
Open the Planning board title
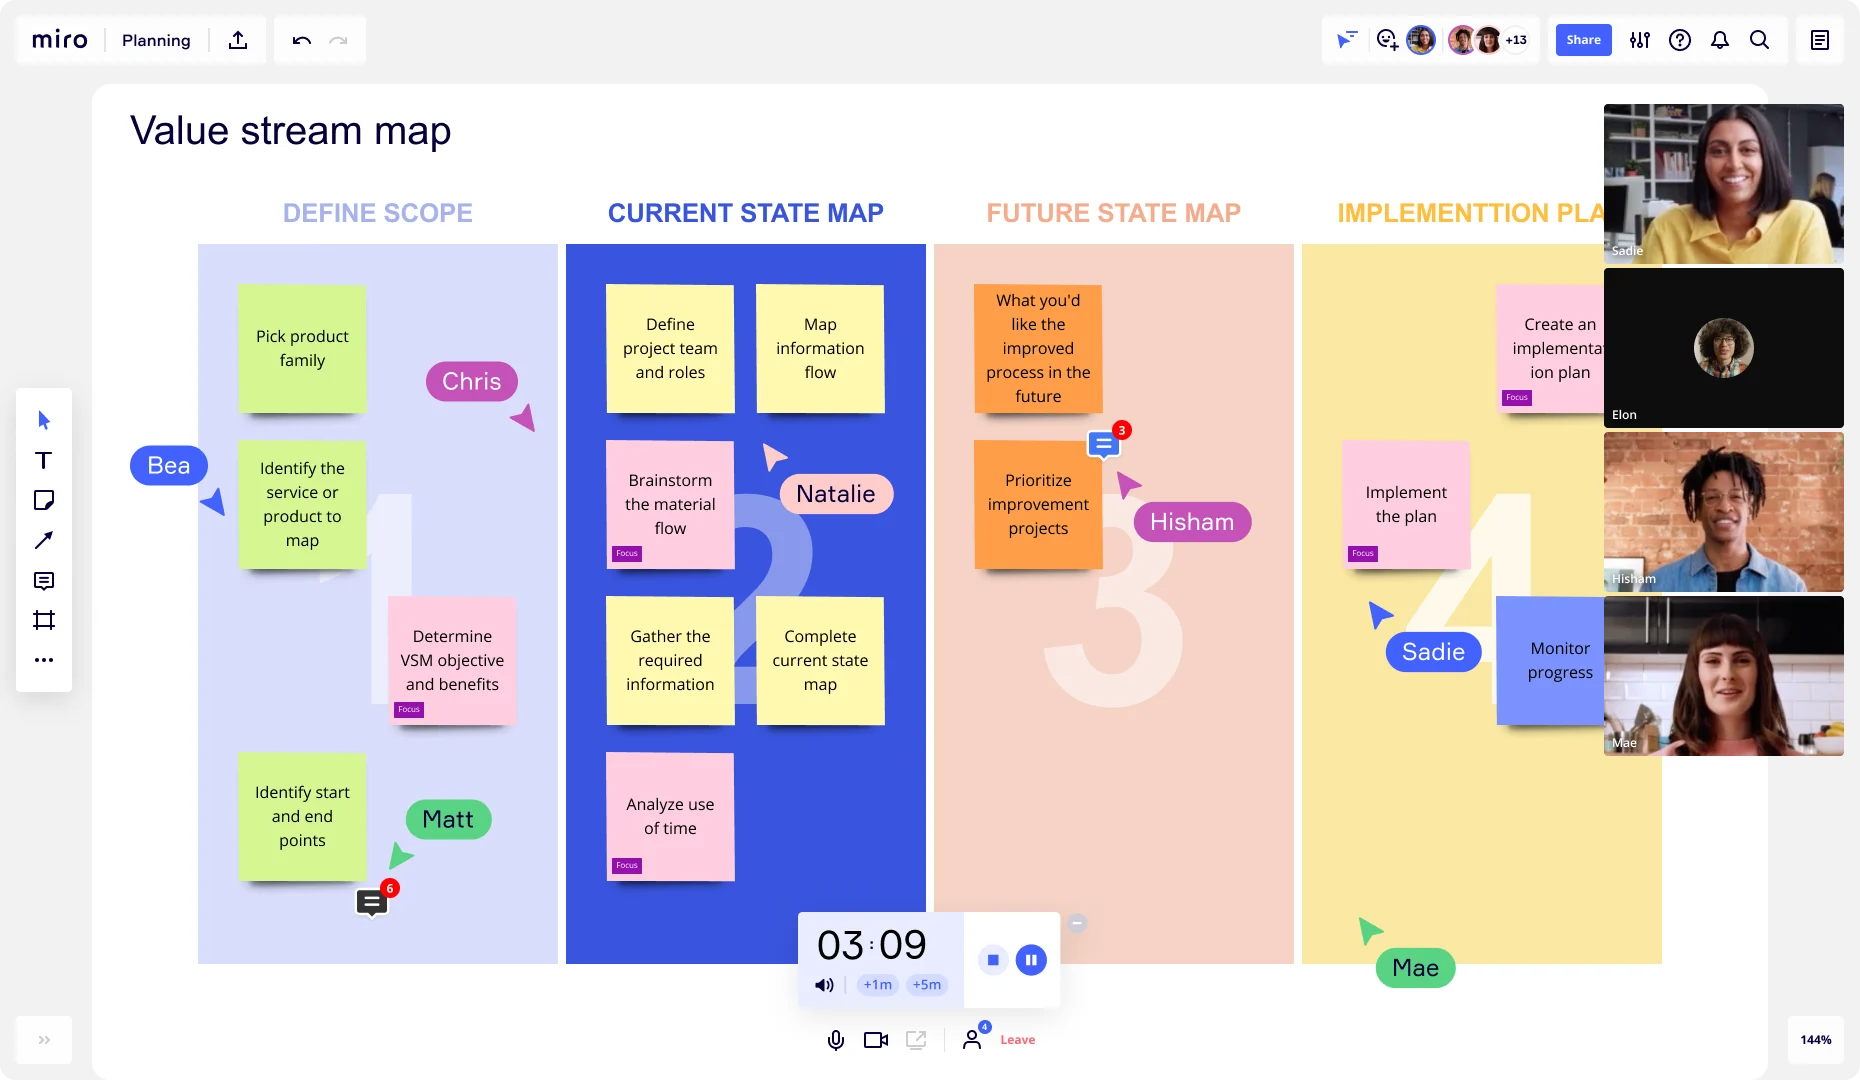156,40
